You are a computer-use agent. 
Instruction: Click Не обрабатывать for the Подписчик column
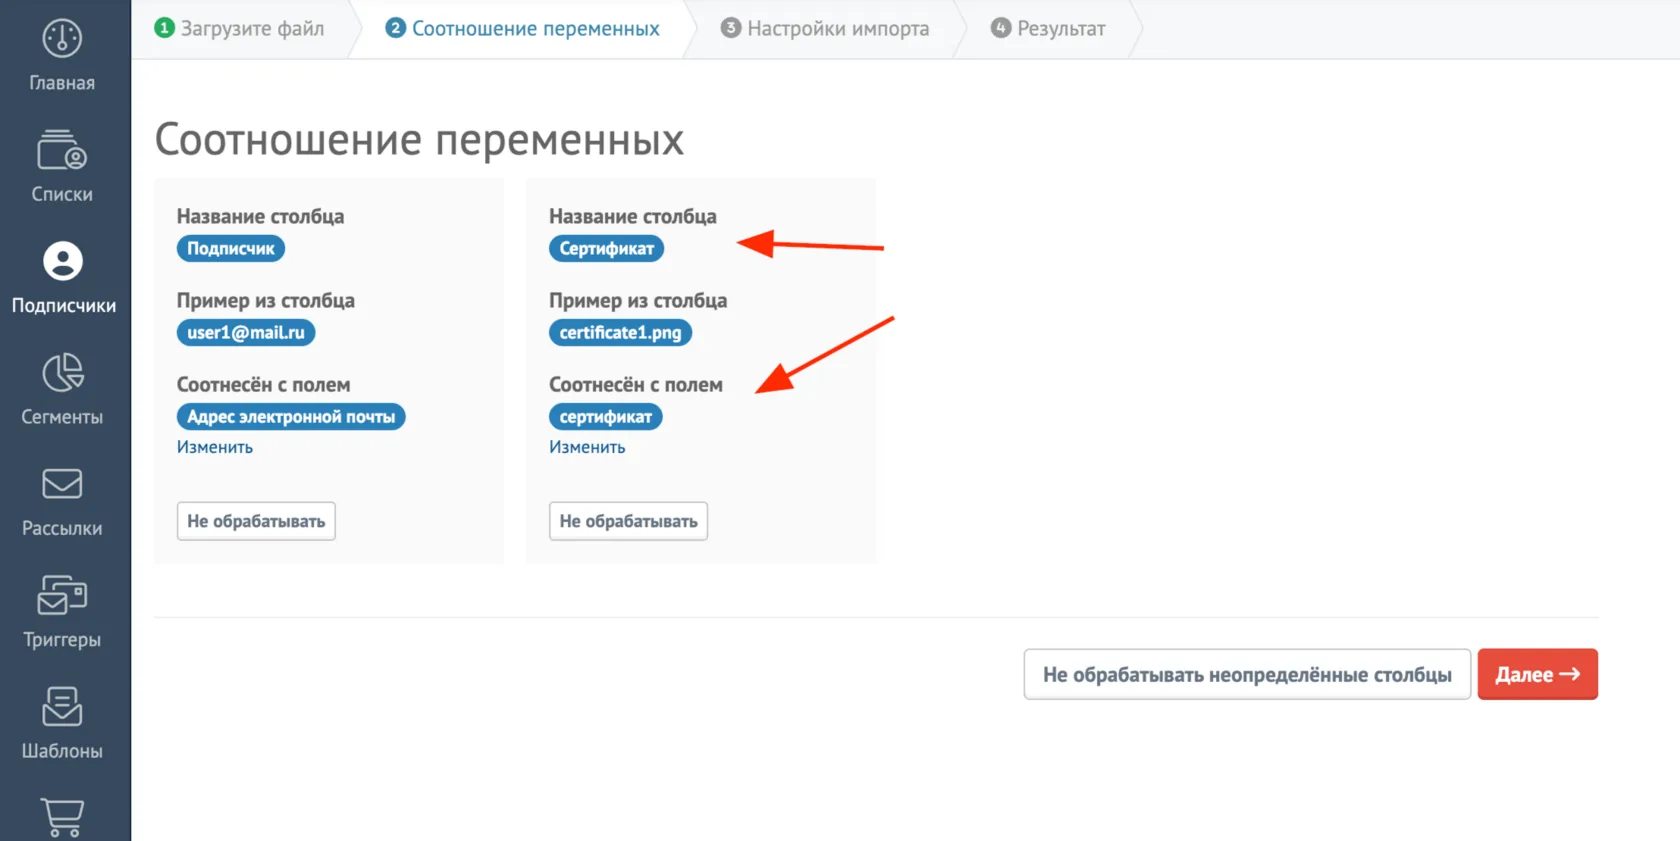pyautogui.click(x=256, y=521)
